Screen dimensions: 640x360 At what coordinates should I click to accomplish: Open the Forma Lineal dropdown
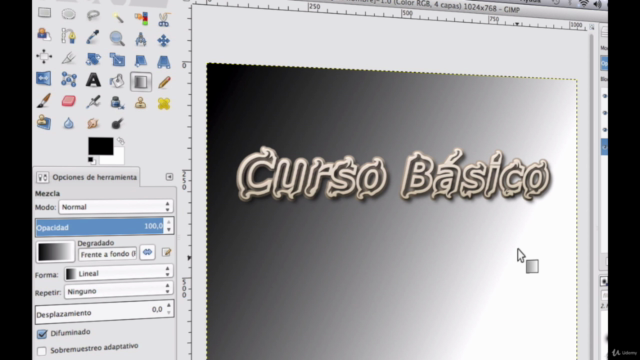[118, 273]
